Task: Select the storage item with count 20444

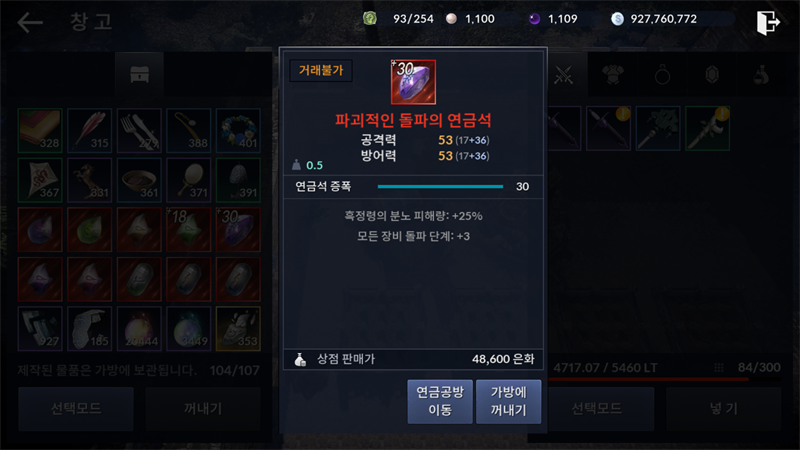Action: tap(139, 329)
